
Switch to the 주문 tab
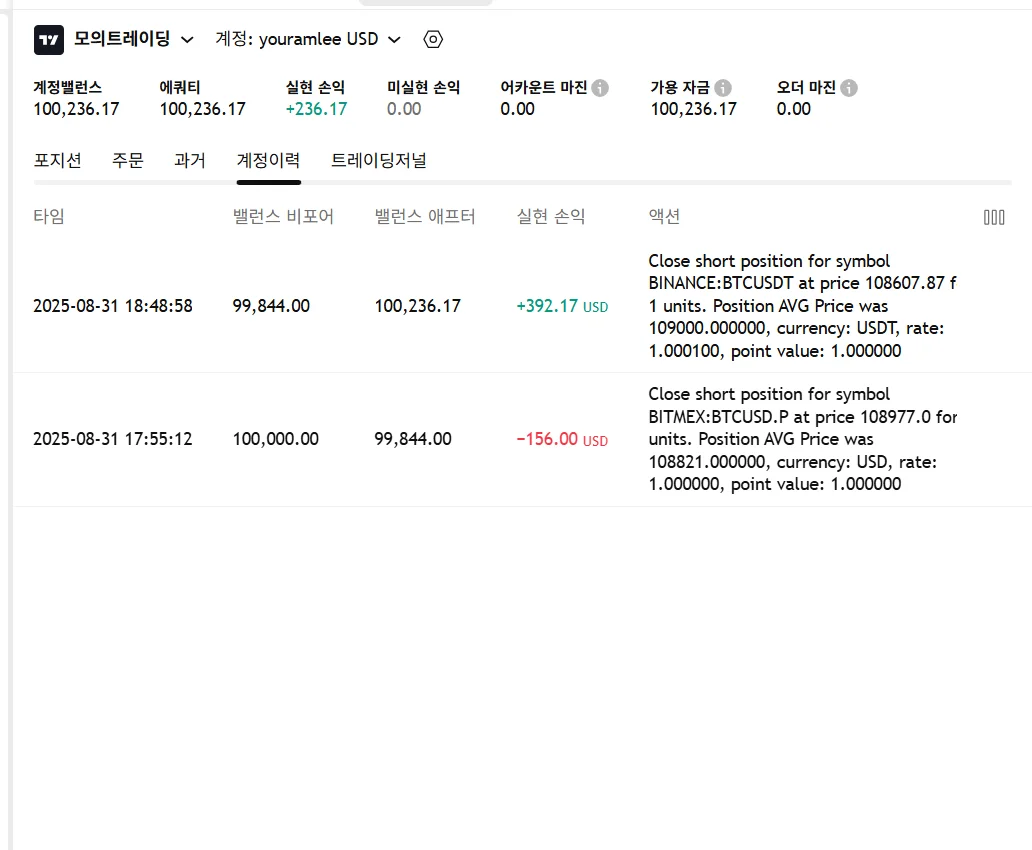(x=128, y=160)
